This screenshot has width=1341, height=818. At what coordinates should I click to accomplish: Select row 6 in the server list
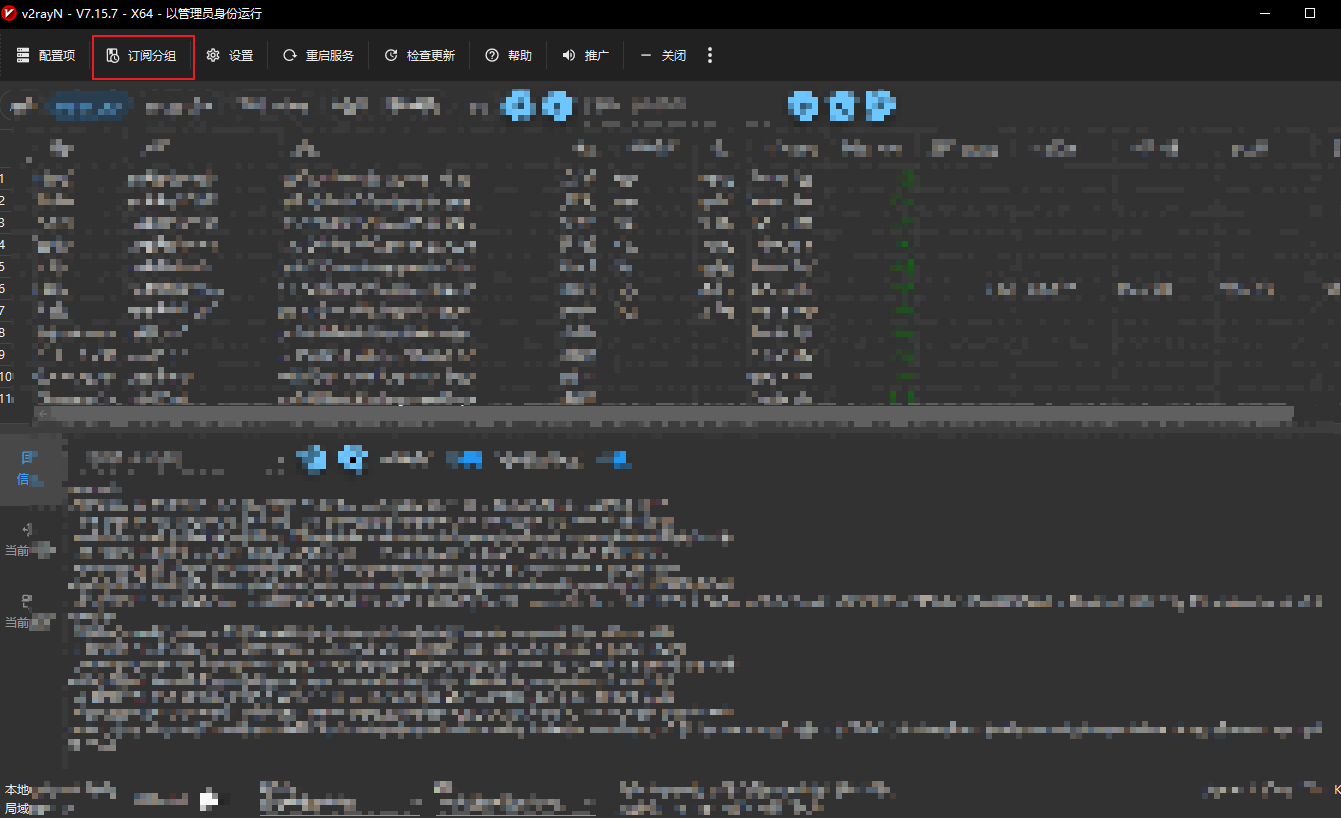[x=300, y=288]
